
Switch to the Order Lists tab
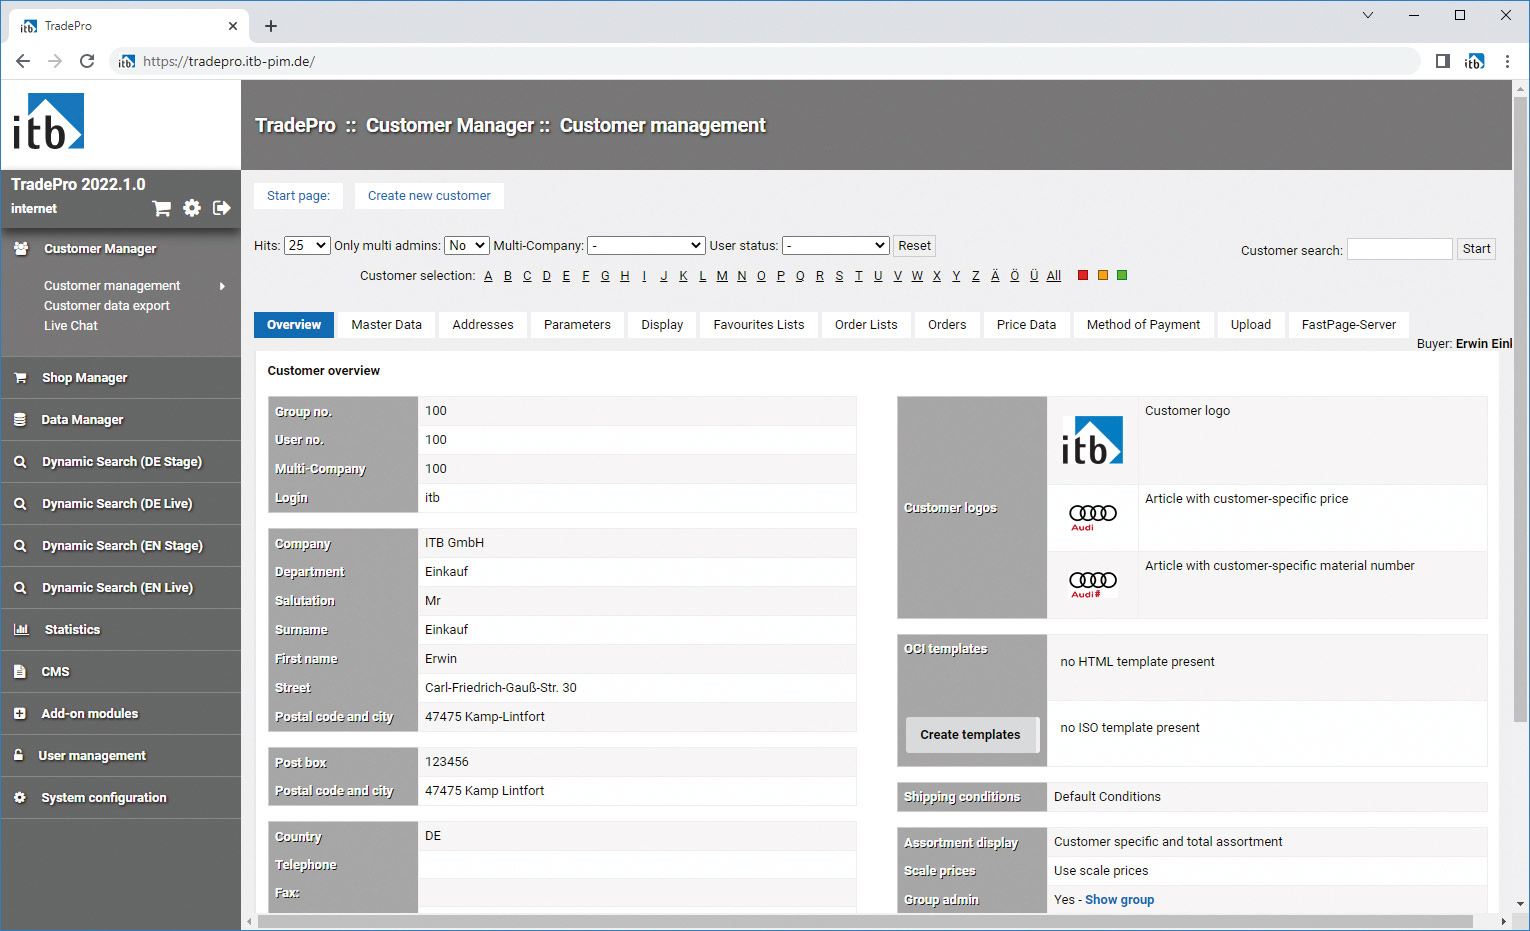tap(866, 325)
